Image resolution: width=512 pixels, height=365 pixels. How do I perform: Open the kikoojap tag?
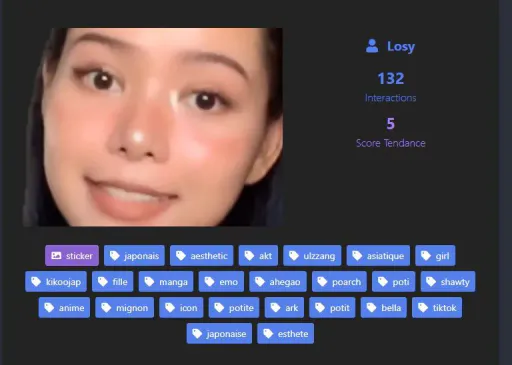click(x=56, y=282)
